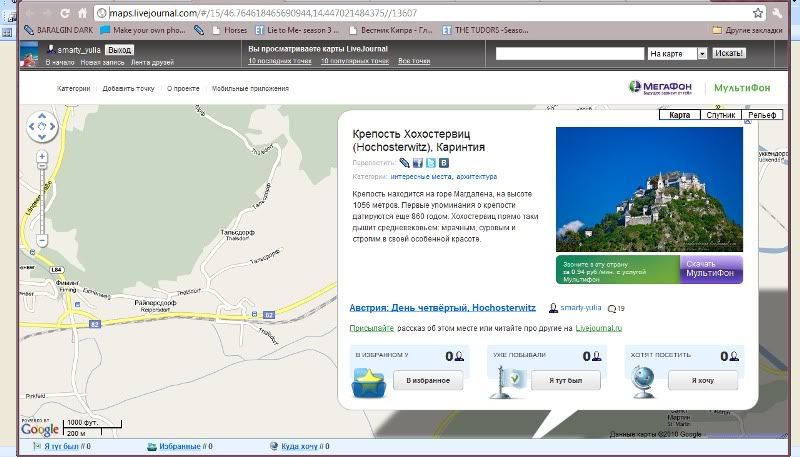800x457 pixels.
Task: Open category 'интересные места'
Action: click(421, 176)
